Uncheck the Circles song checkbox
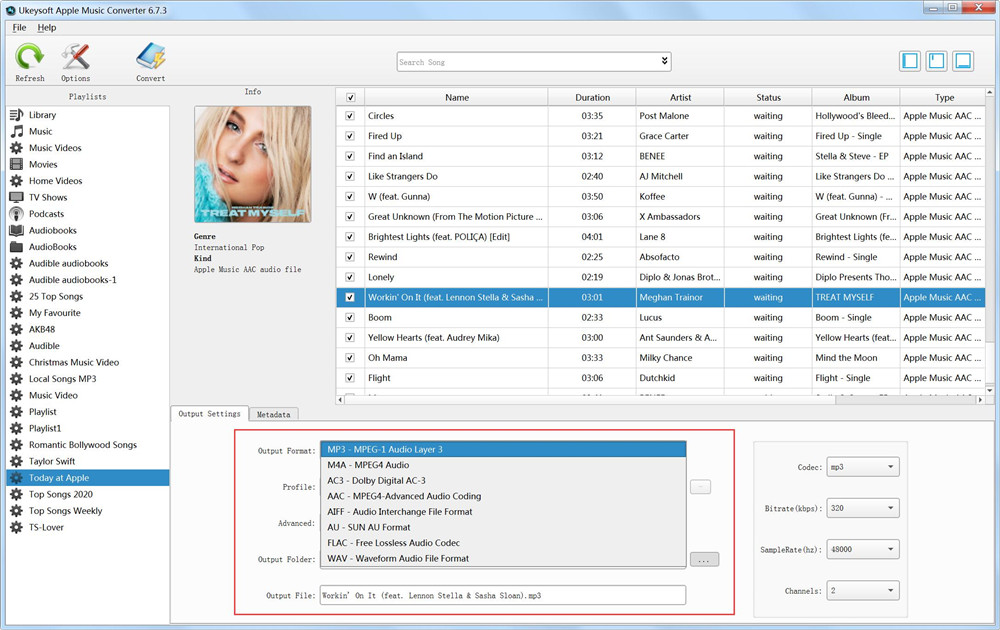Image resolution: width=1000 pixels, height=630 pixels. click(x=349, y=116)
